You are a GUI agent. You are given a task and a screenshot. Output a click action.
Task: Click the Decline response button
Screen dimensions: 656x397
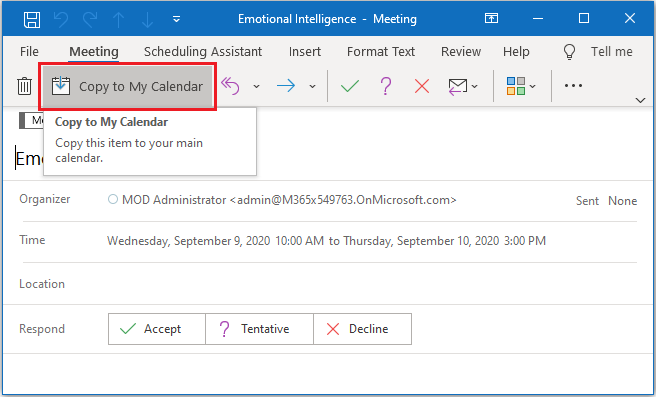(x=362, y=329)
